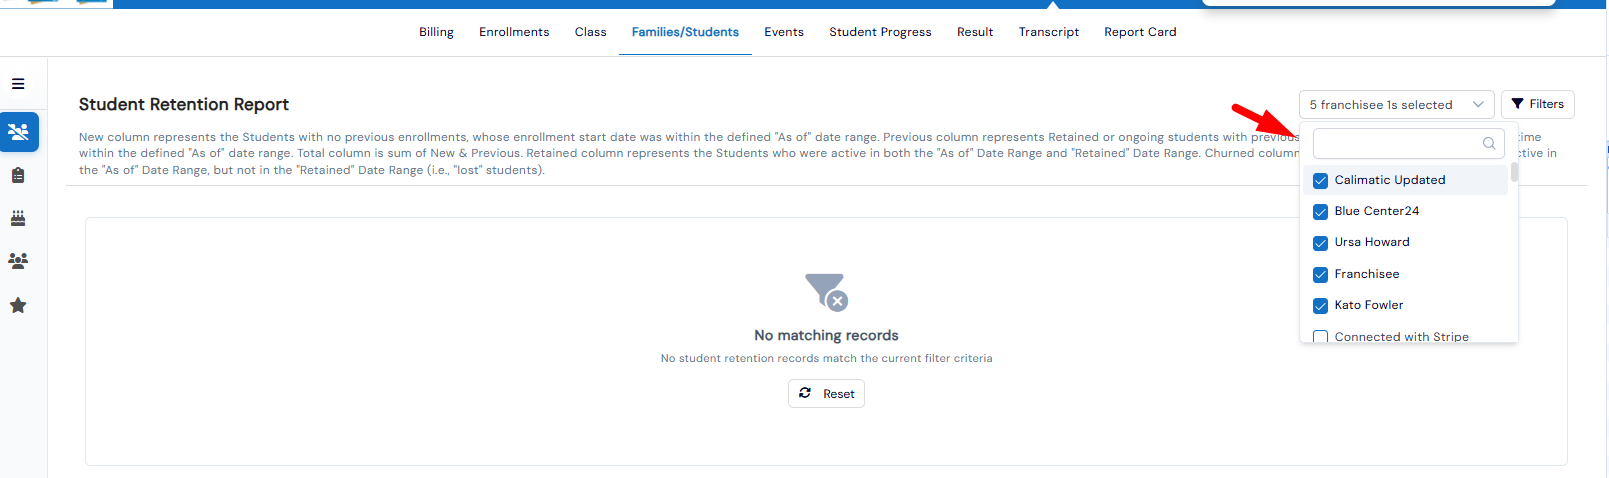Uncheck the Blue Center24 checkbox
The image size is (1609, 478).
[x=1320, y=212]
